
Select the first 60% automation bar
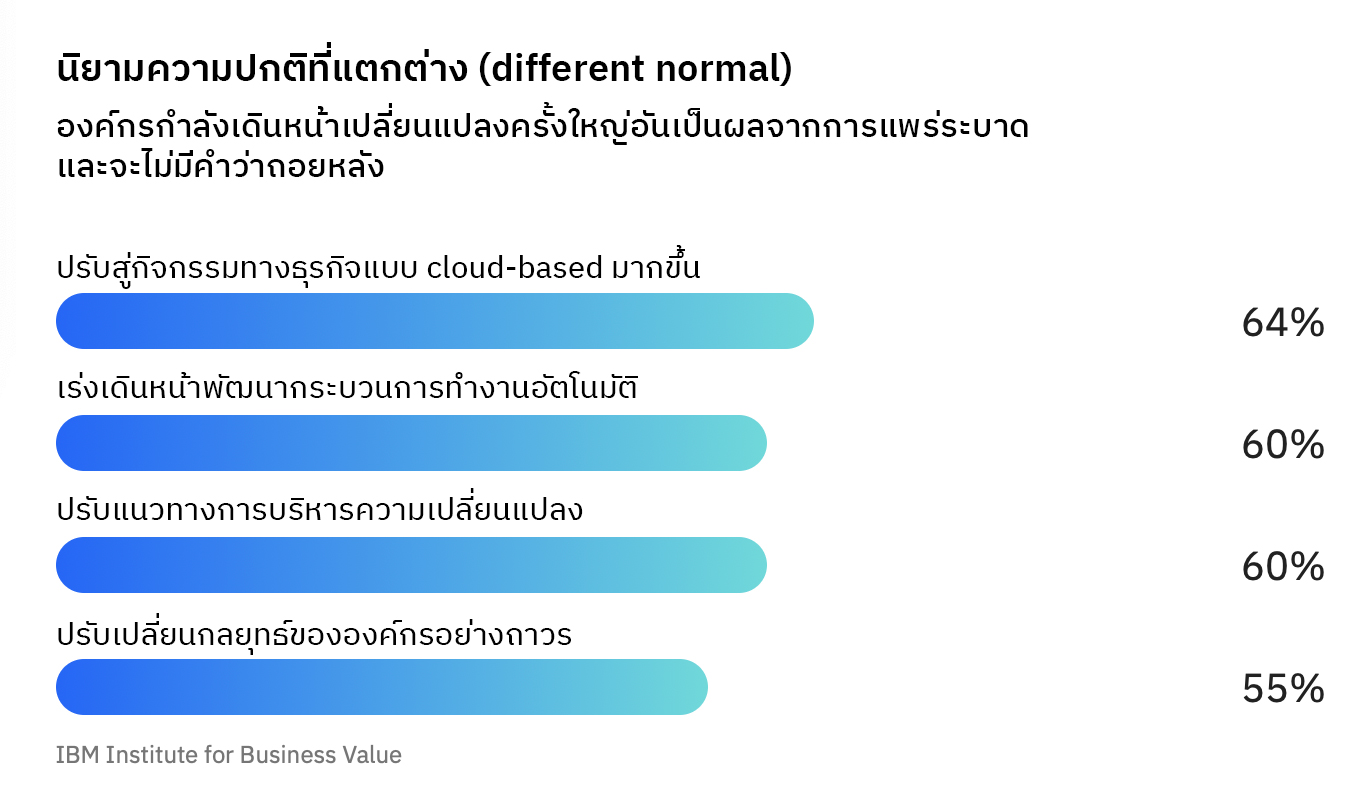(411, 443)
